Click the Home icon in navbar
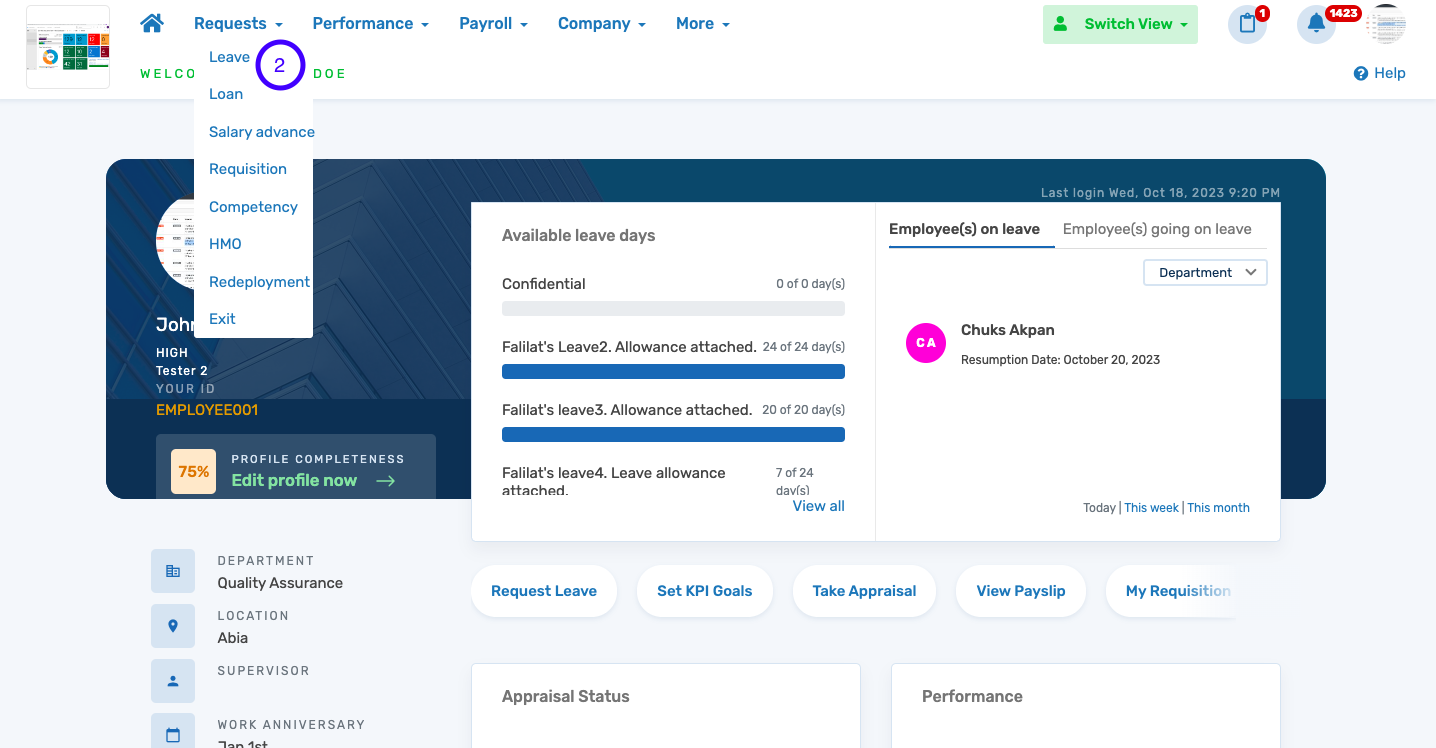1436x748 pixels. click(152, 24)
